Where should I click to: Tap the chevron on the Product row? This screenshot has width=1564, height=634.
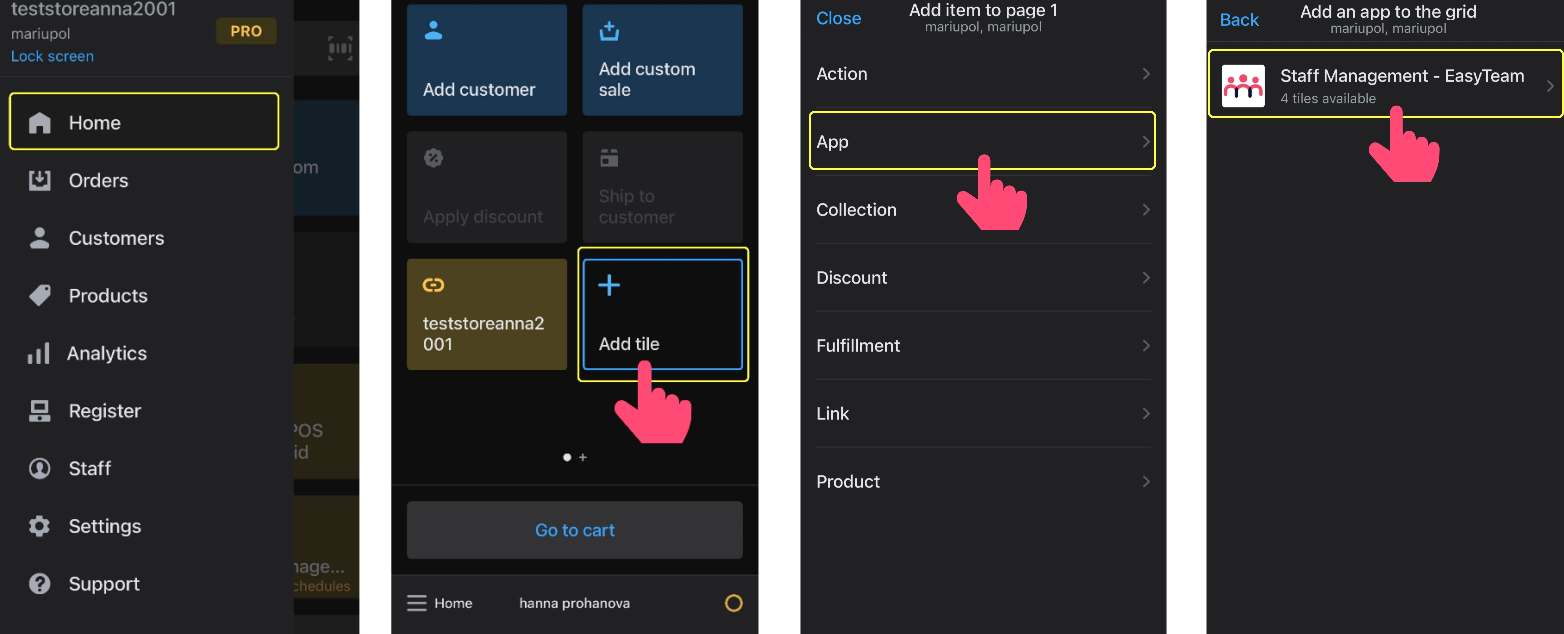(1146, 482)
